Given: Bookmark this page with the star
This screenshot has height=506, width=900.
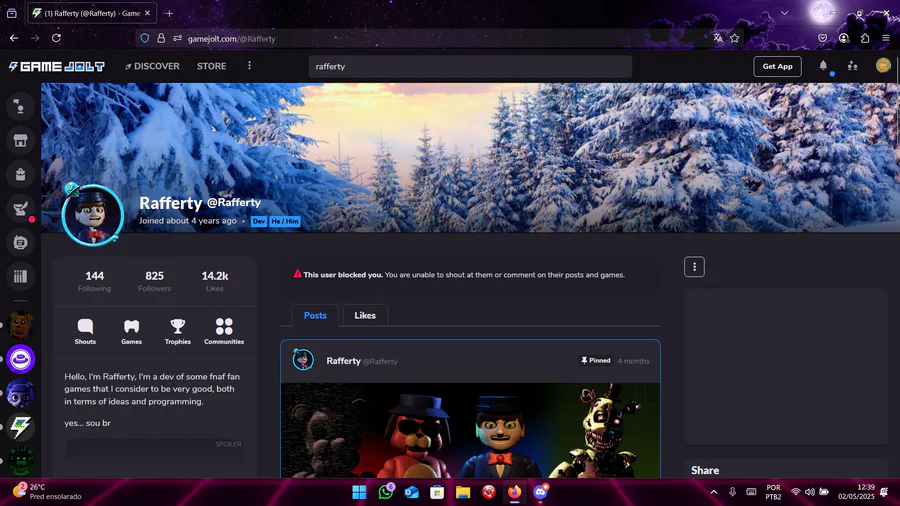Looking at the screenshot, I should 735,38.
